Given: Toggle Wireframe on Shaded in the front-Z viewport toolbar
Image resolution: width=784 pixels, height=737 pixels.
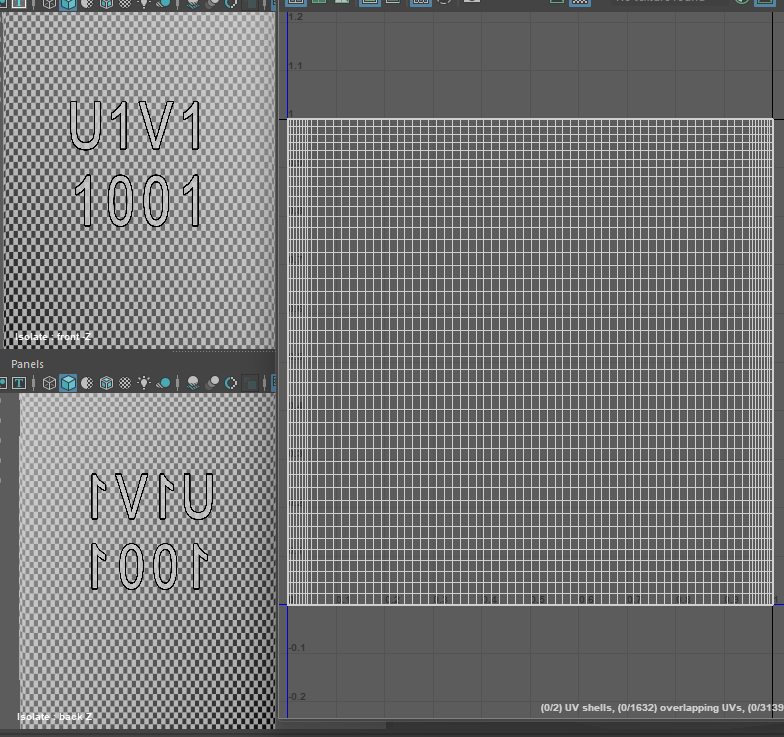Looking at the screenshot, I should coord(106,4).
